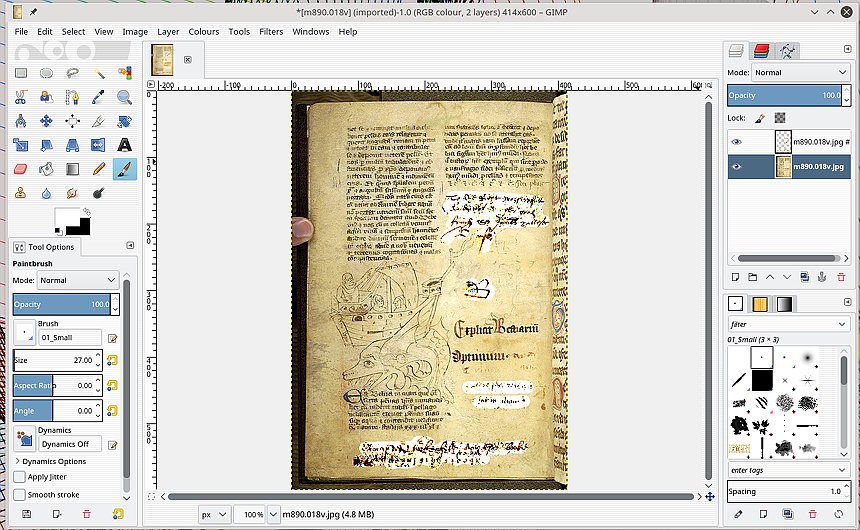860x530 pixels.
Task: Click the white foreground colour swatch
Action: click(x=66, y=218)
